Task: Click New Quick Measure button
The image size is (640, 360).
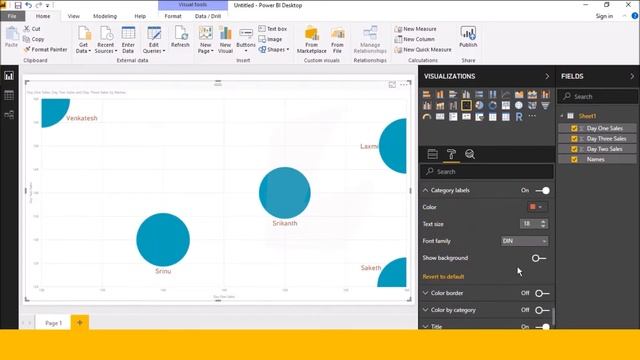Action: point(423,49)
